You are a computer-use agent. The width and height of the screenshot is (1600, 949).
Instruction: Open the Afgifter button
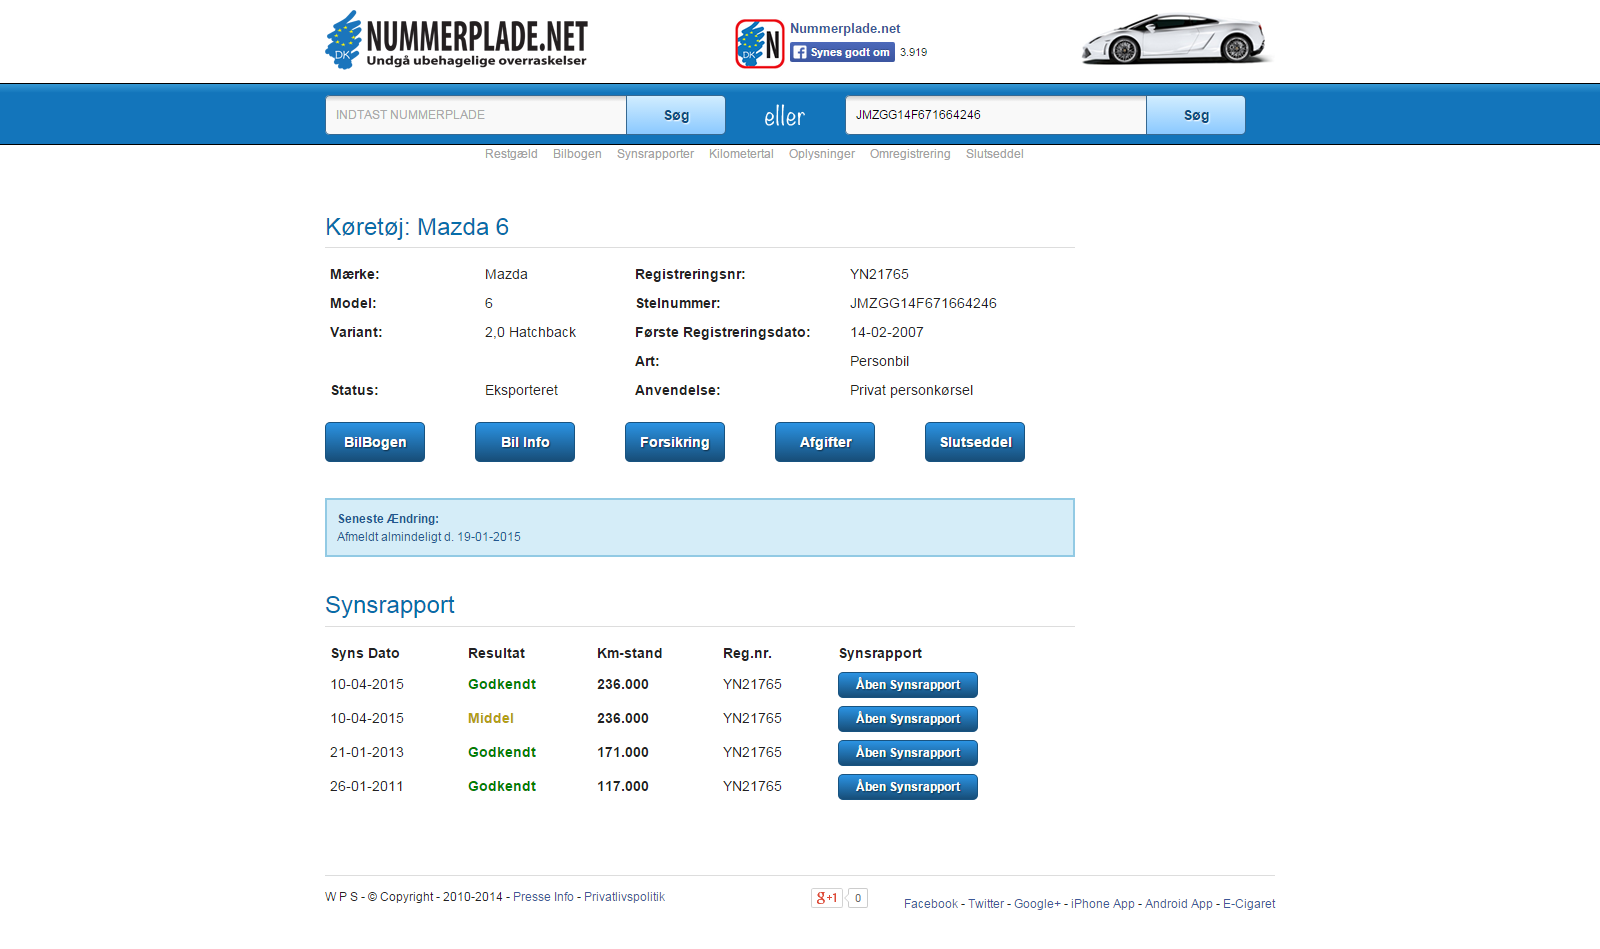[x=825, y=442]
